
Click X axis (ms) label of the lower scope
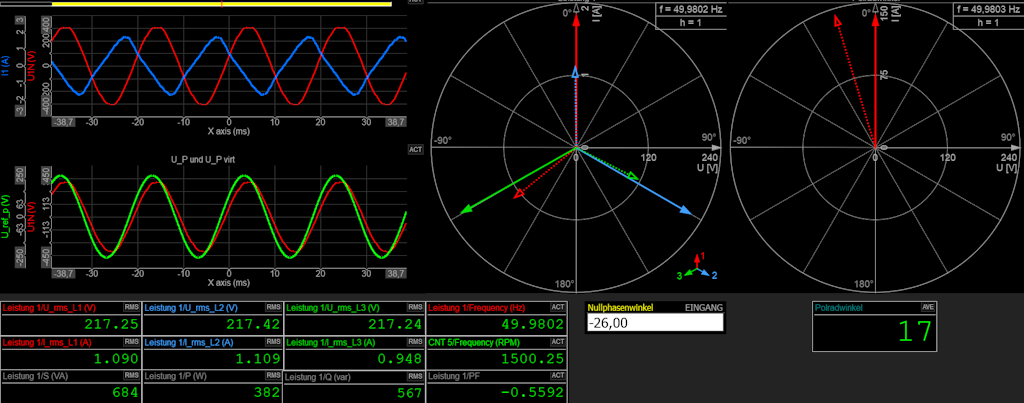(x=229, y=283)
